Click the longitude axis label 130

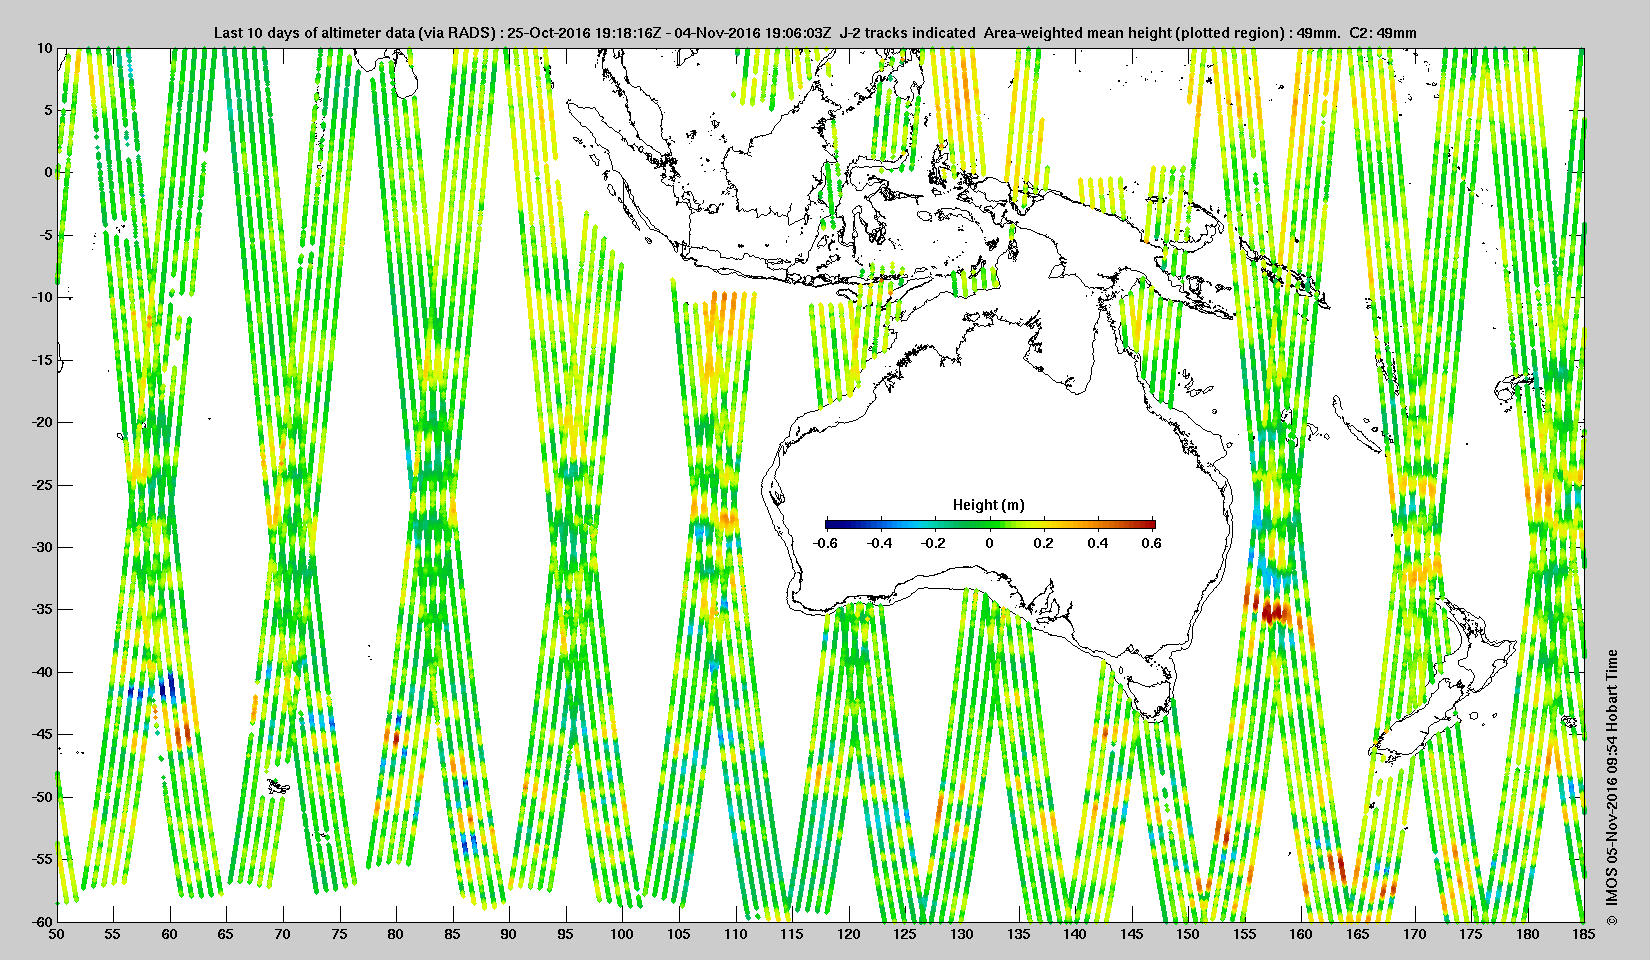[962, 935]
